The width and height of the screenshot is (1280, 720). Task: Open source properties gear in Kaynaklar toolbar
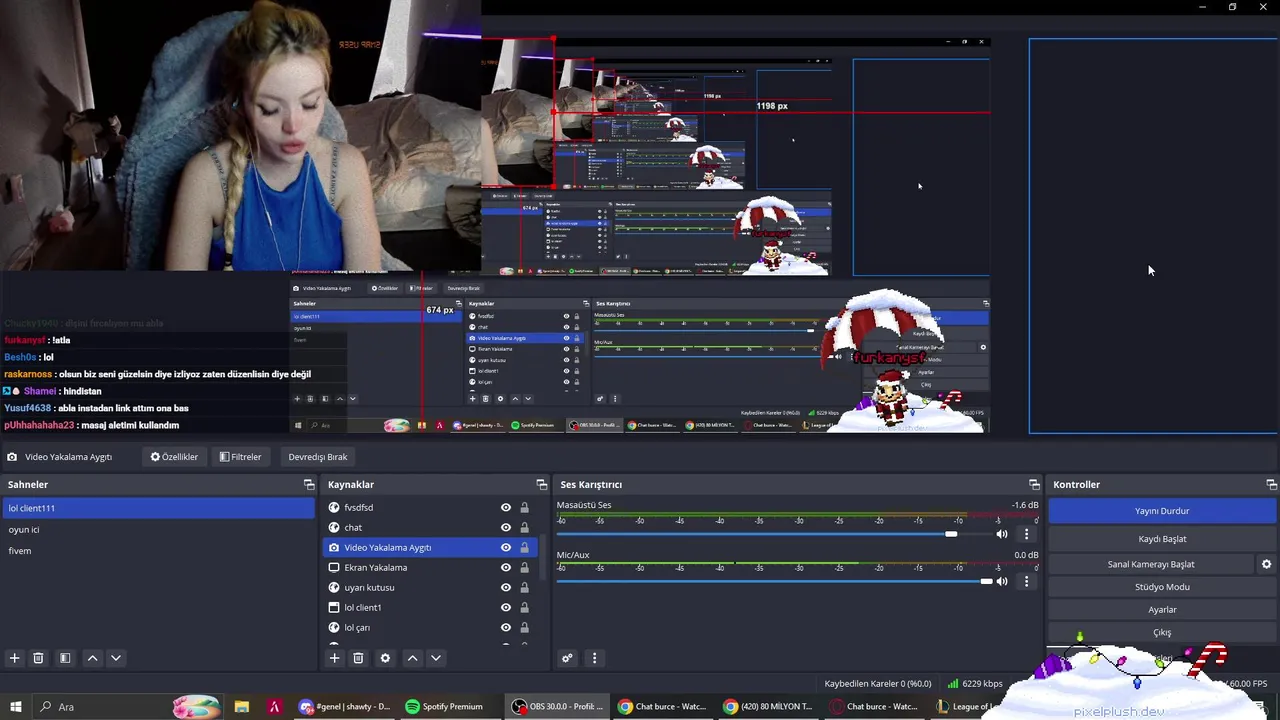tap(385, 658)
